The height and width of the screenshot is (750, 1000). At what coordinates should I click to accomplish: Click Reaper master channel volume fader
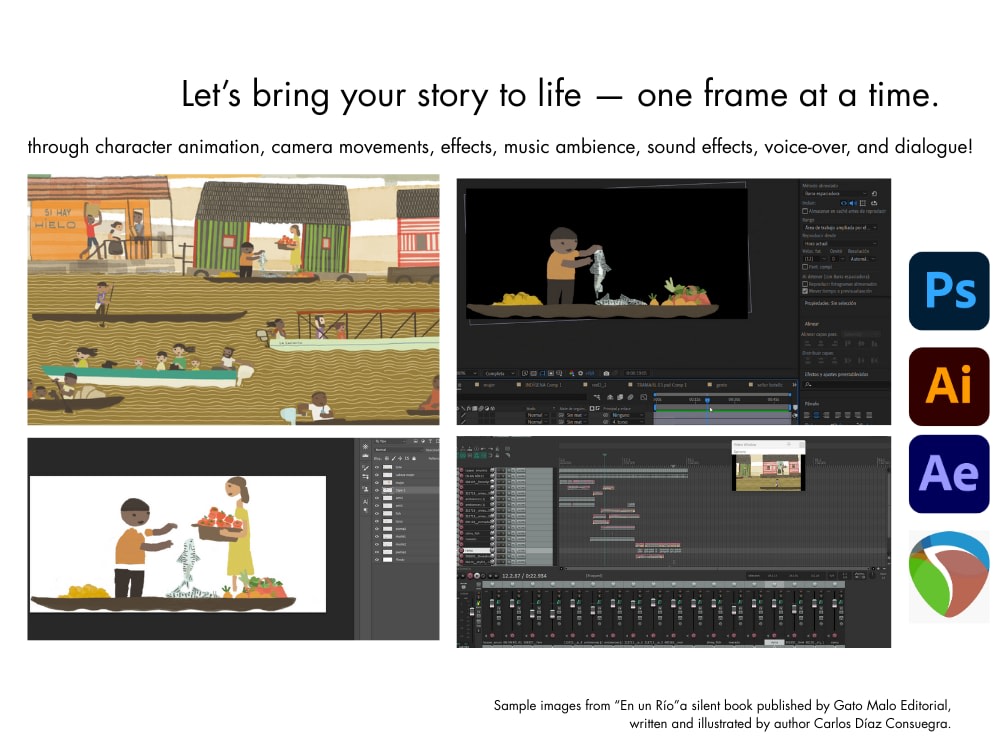coord(472,612)
